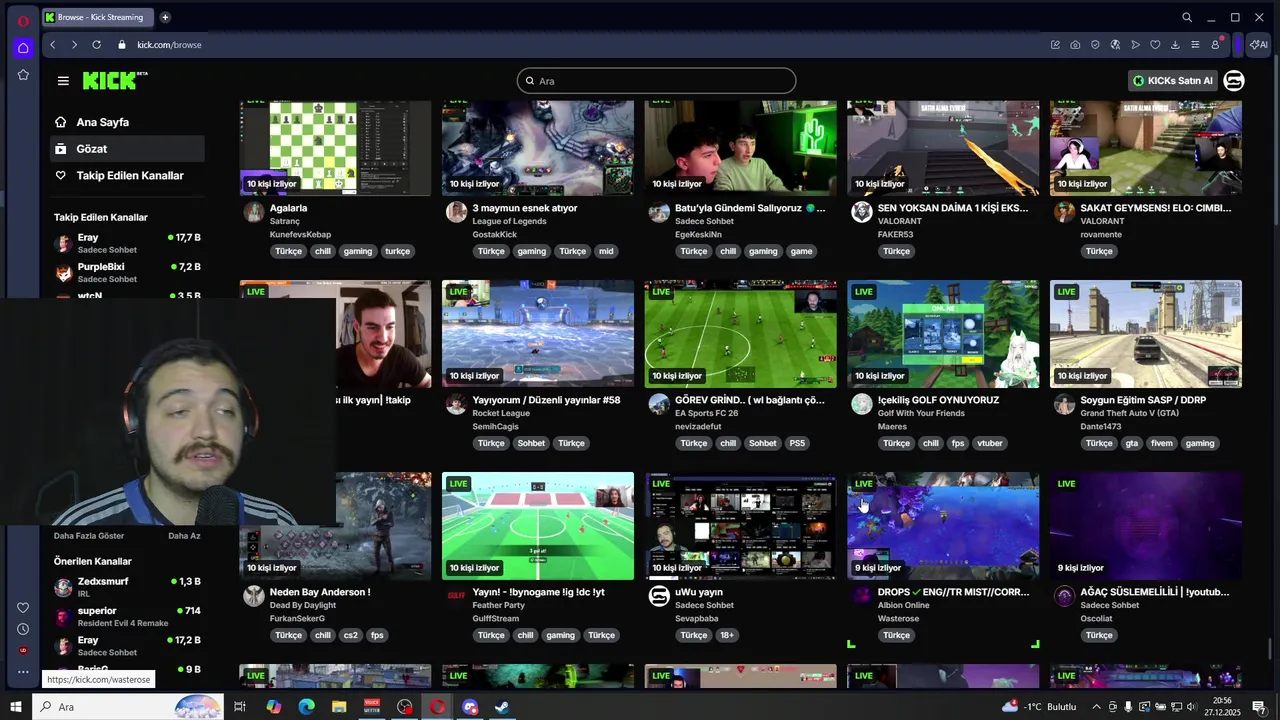The image size is (1280, 720).
Task: Open the Yayın! Feather Party stream thumbnail
Action: coord(538,526)
